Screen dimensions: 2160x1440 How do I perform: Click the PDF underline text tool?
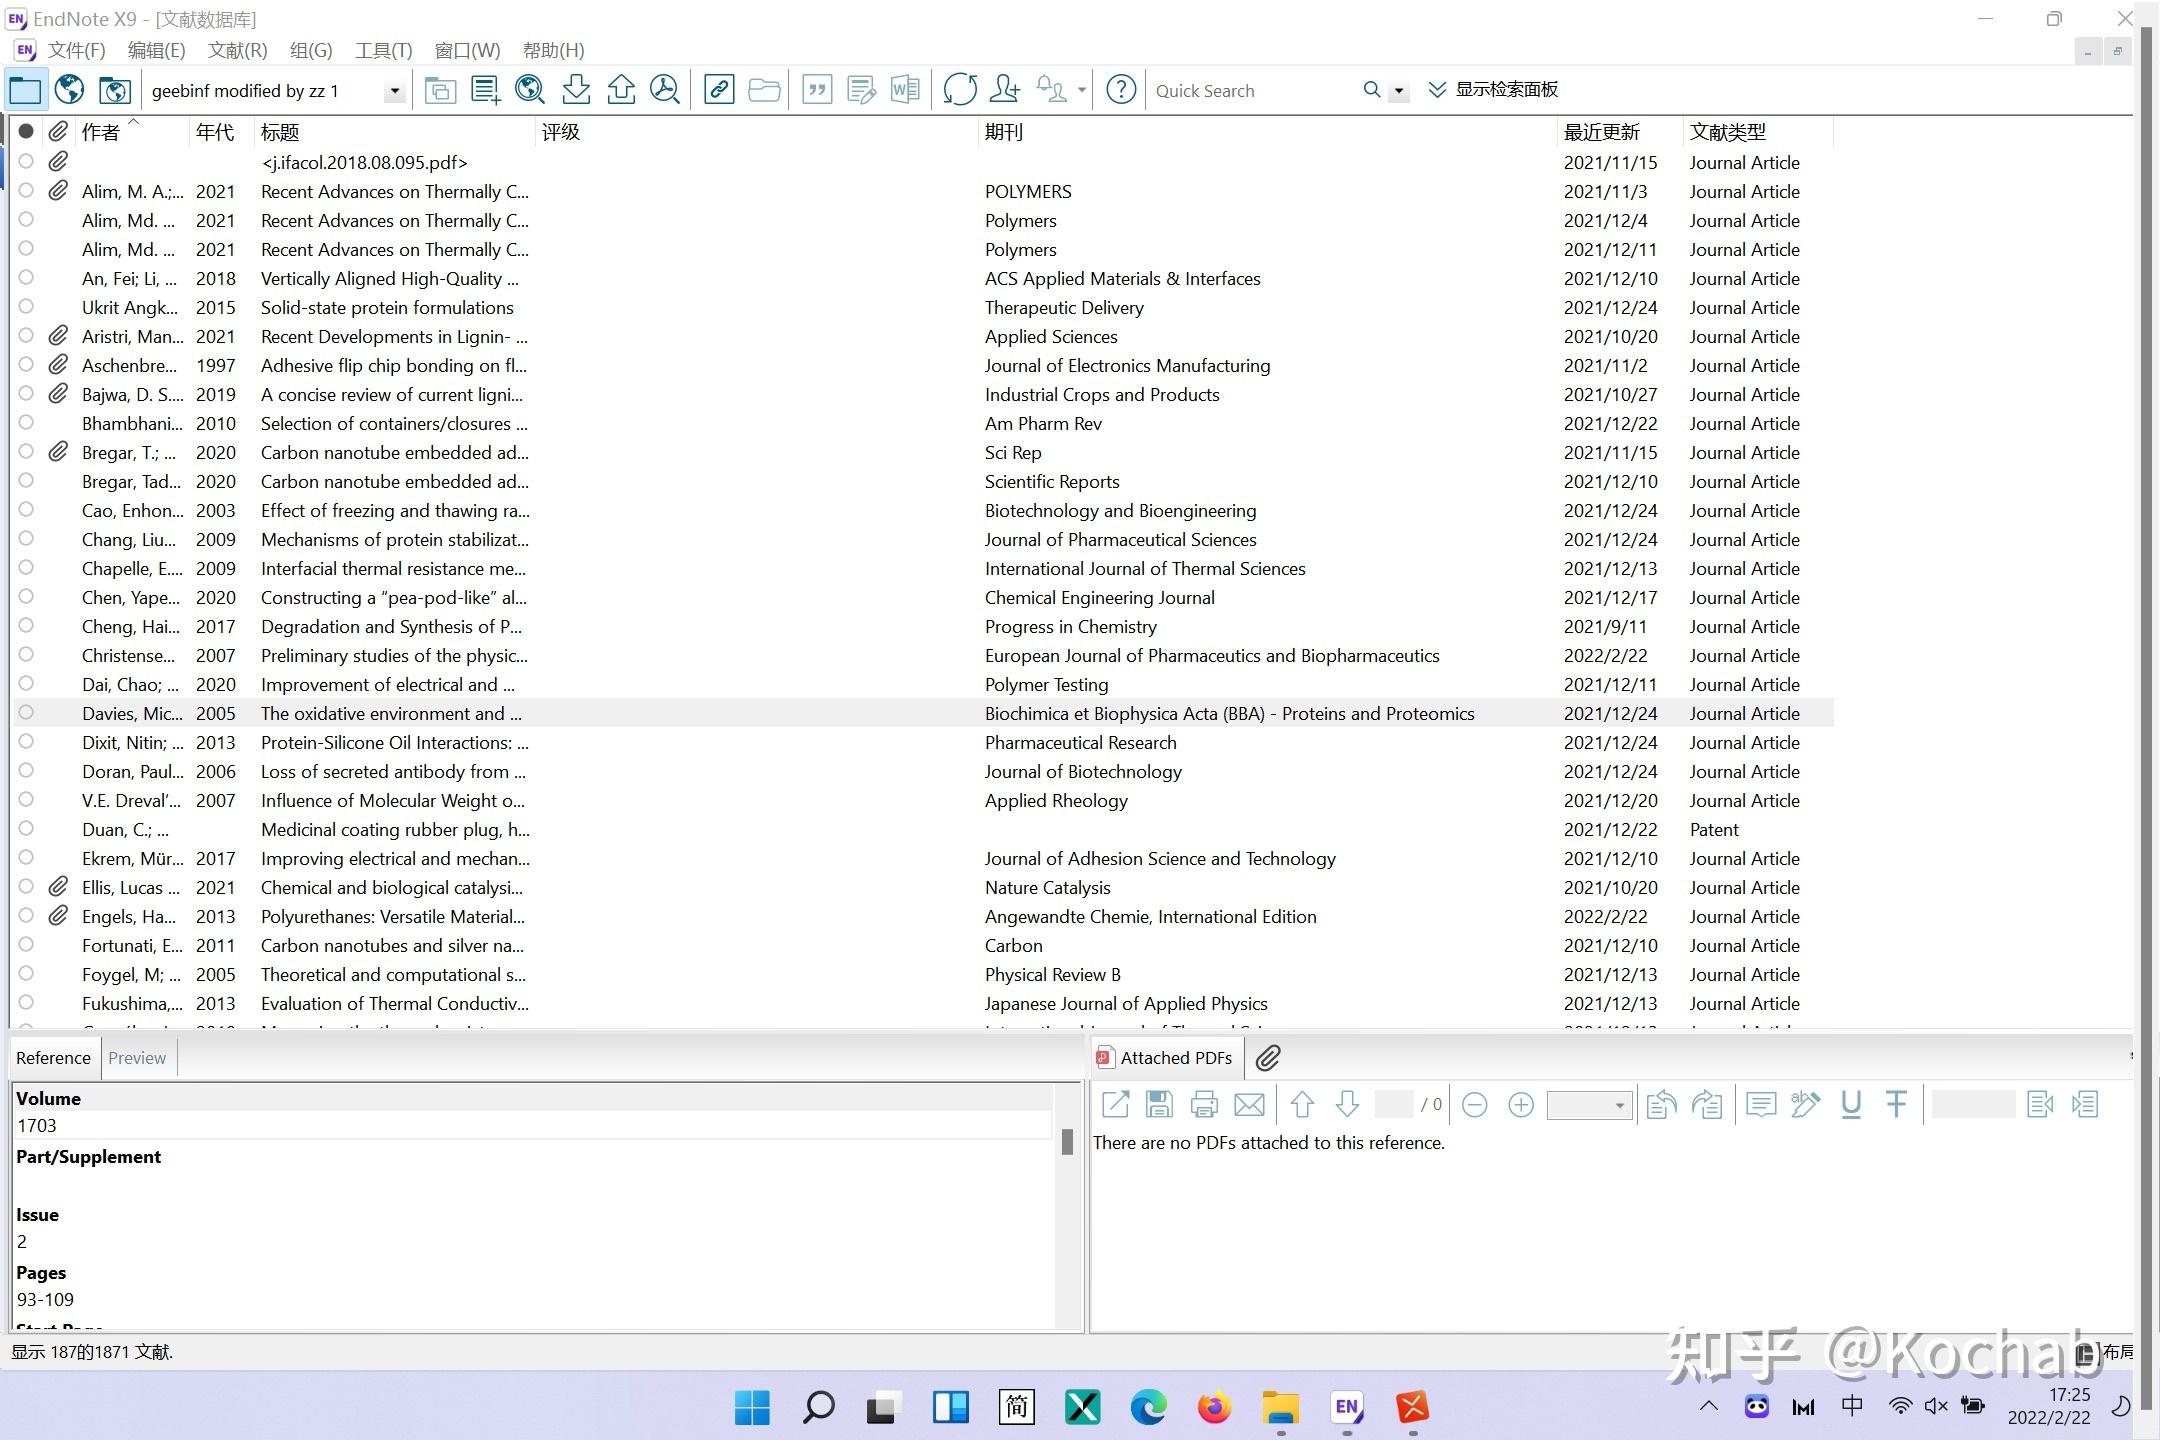(1851, 1105)
